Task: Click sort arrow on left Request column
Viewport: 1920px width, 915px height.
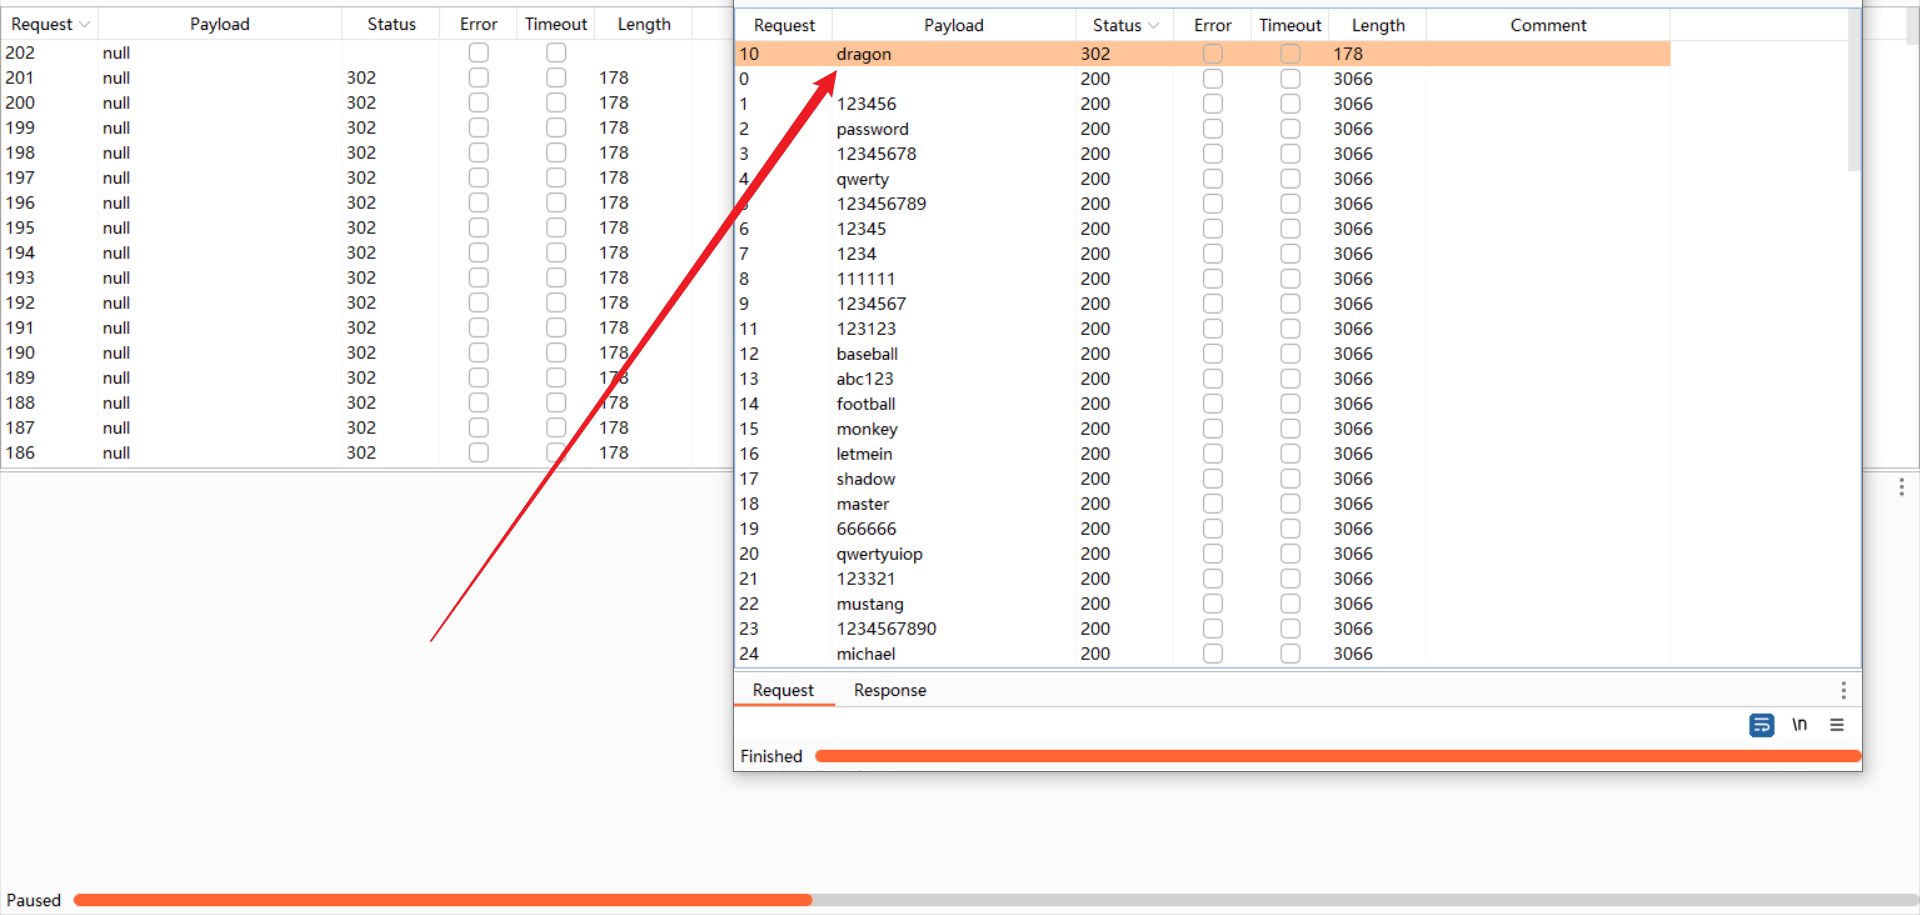Action: 85,25
